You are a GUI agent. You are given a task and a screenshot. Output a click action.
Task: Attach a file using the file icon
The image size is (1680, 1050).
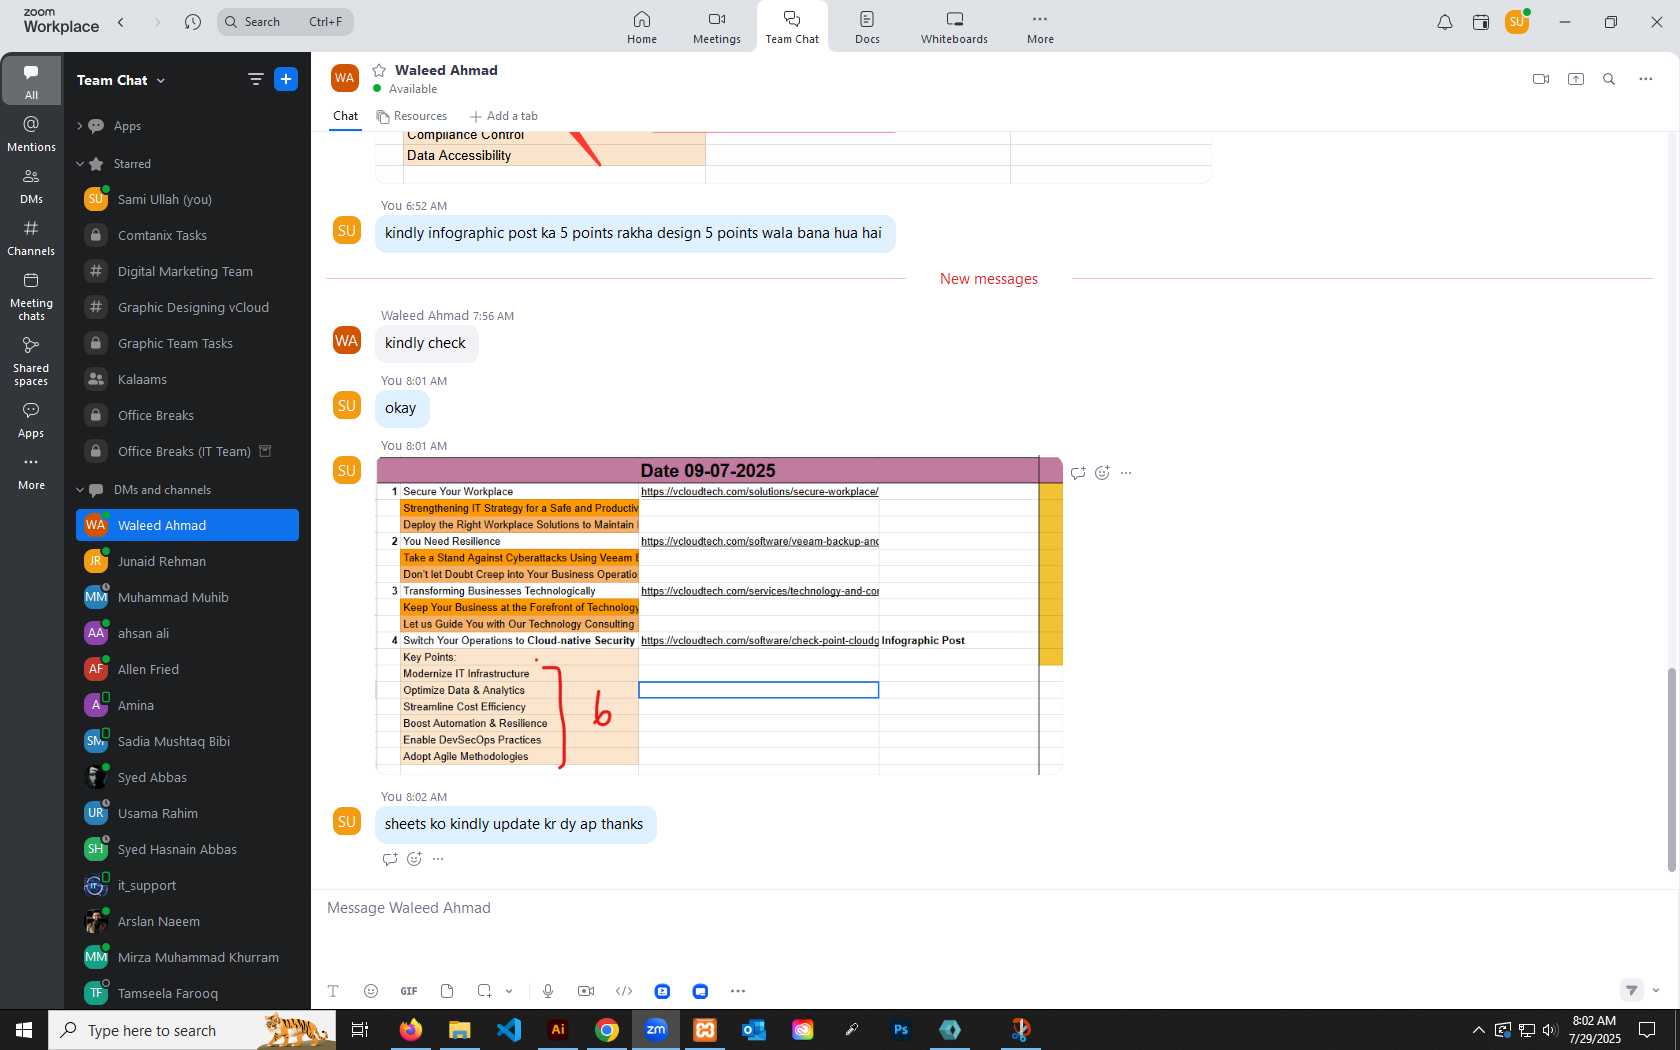(x=447, y=991)
